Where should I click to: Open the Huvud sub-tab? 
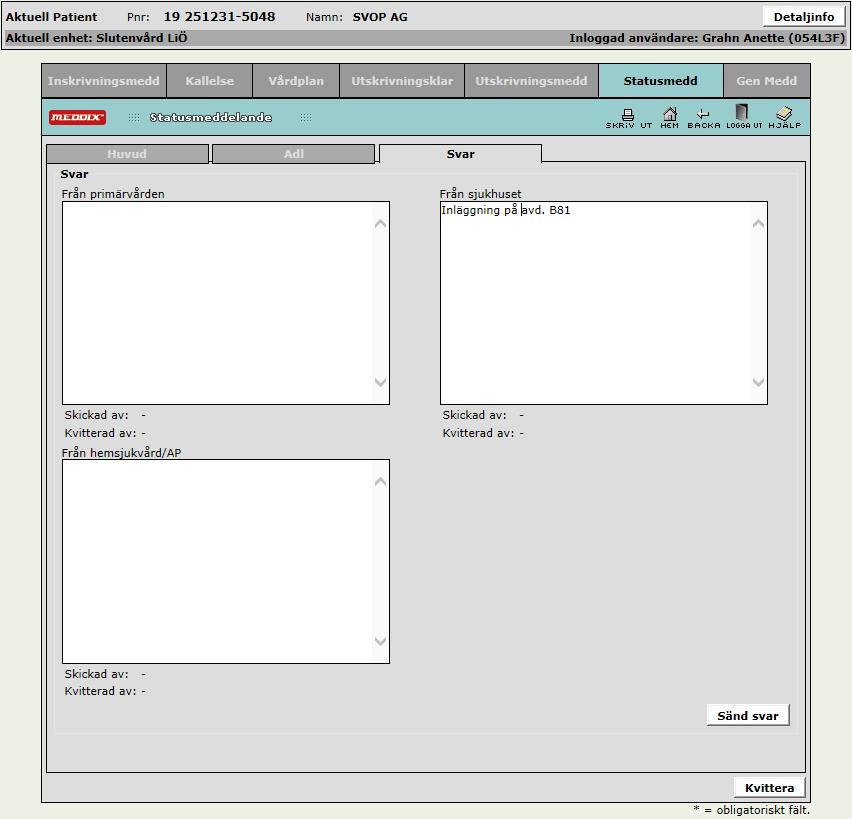(127, 154)
